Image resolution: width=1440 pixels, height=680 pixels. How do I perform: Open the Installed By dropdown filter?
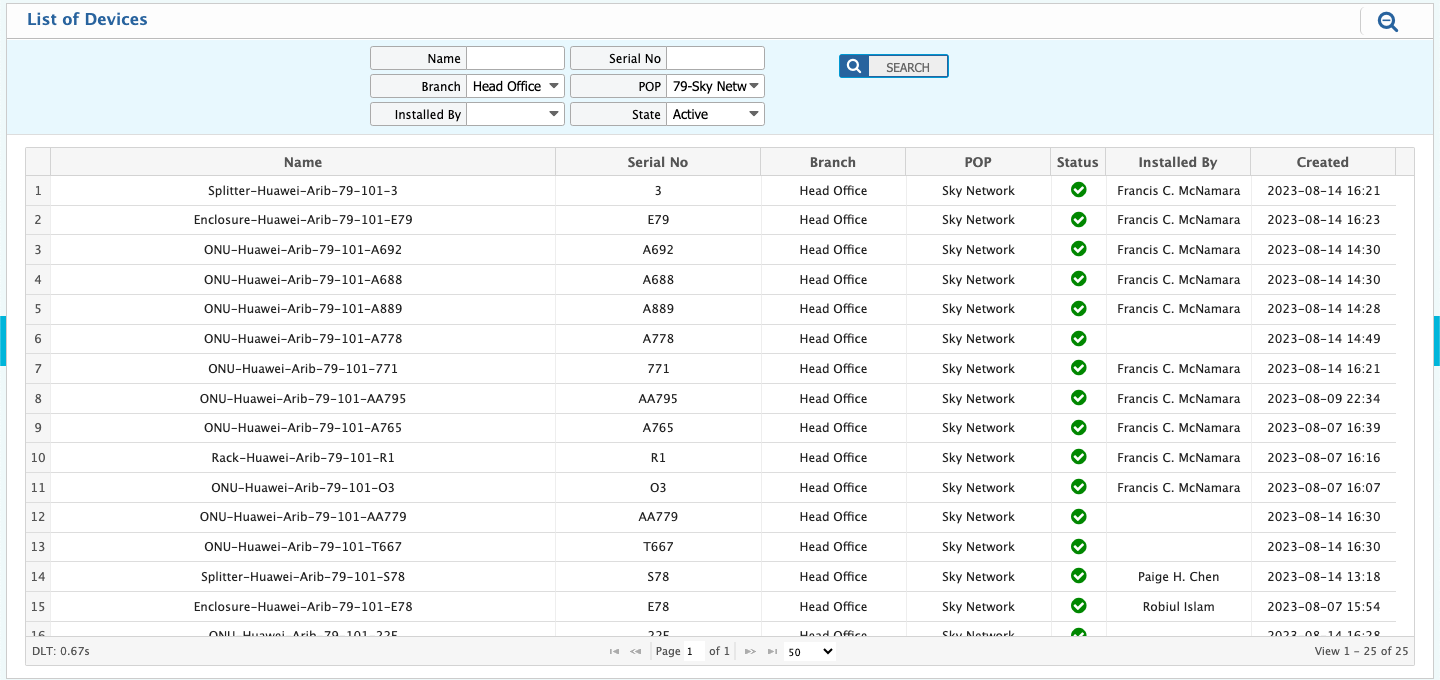(515, 114)
